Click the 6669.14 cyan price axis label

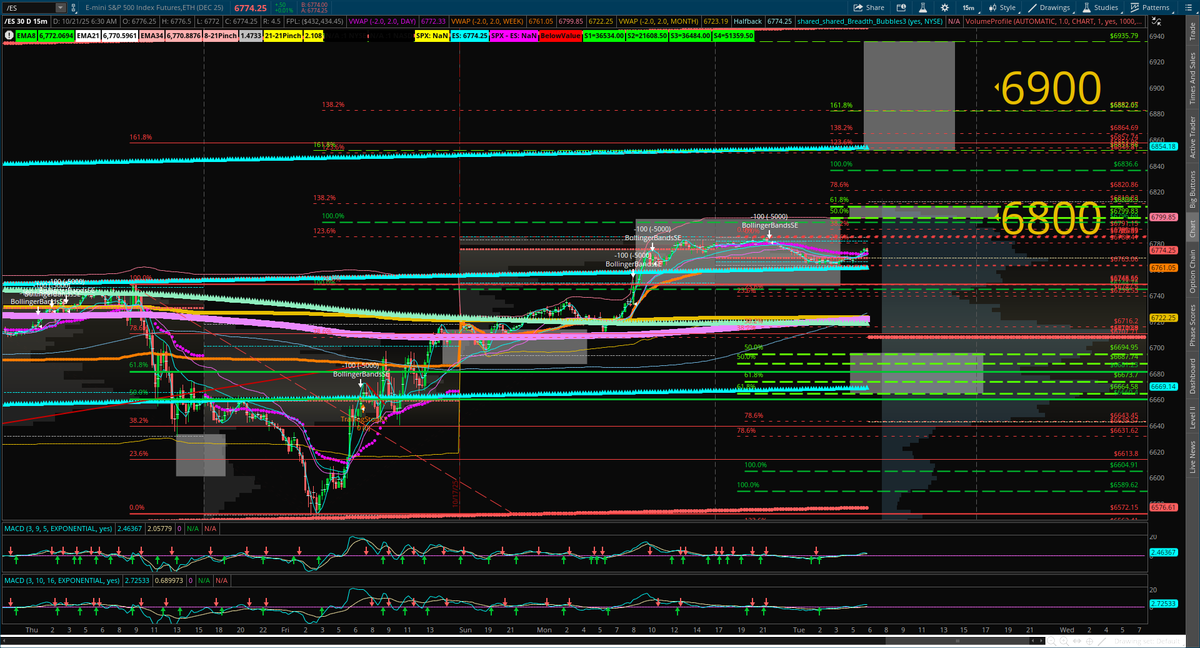click(x=1162, y=386)
